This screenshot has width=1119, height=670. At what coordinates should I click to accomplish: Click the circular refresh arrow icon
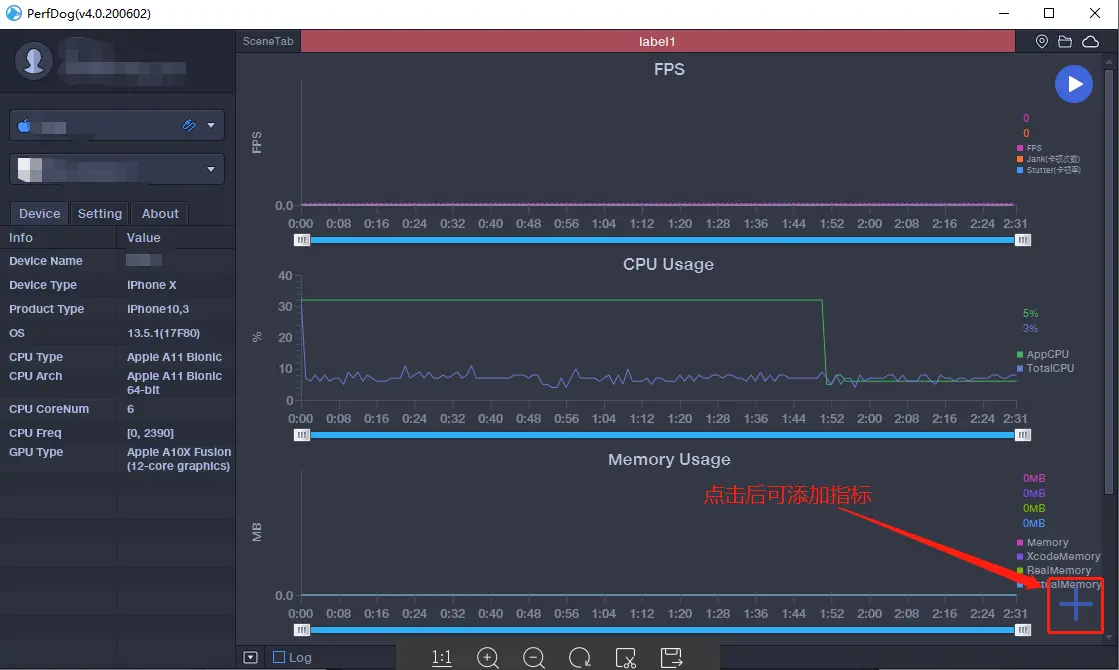tap(579, 657)
